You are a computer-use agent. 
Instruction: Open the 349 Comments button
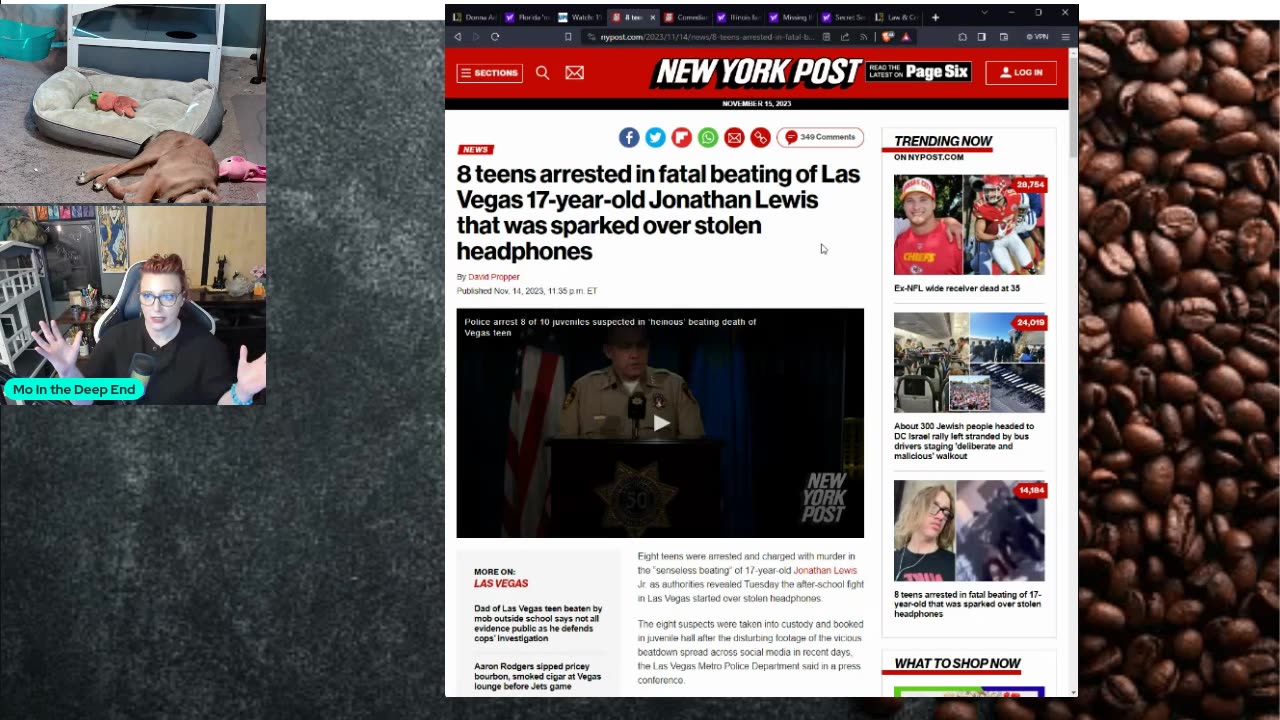coord(820,137)
